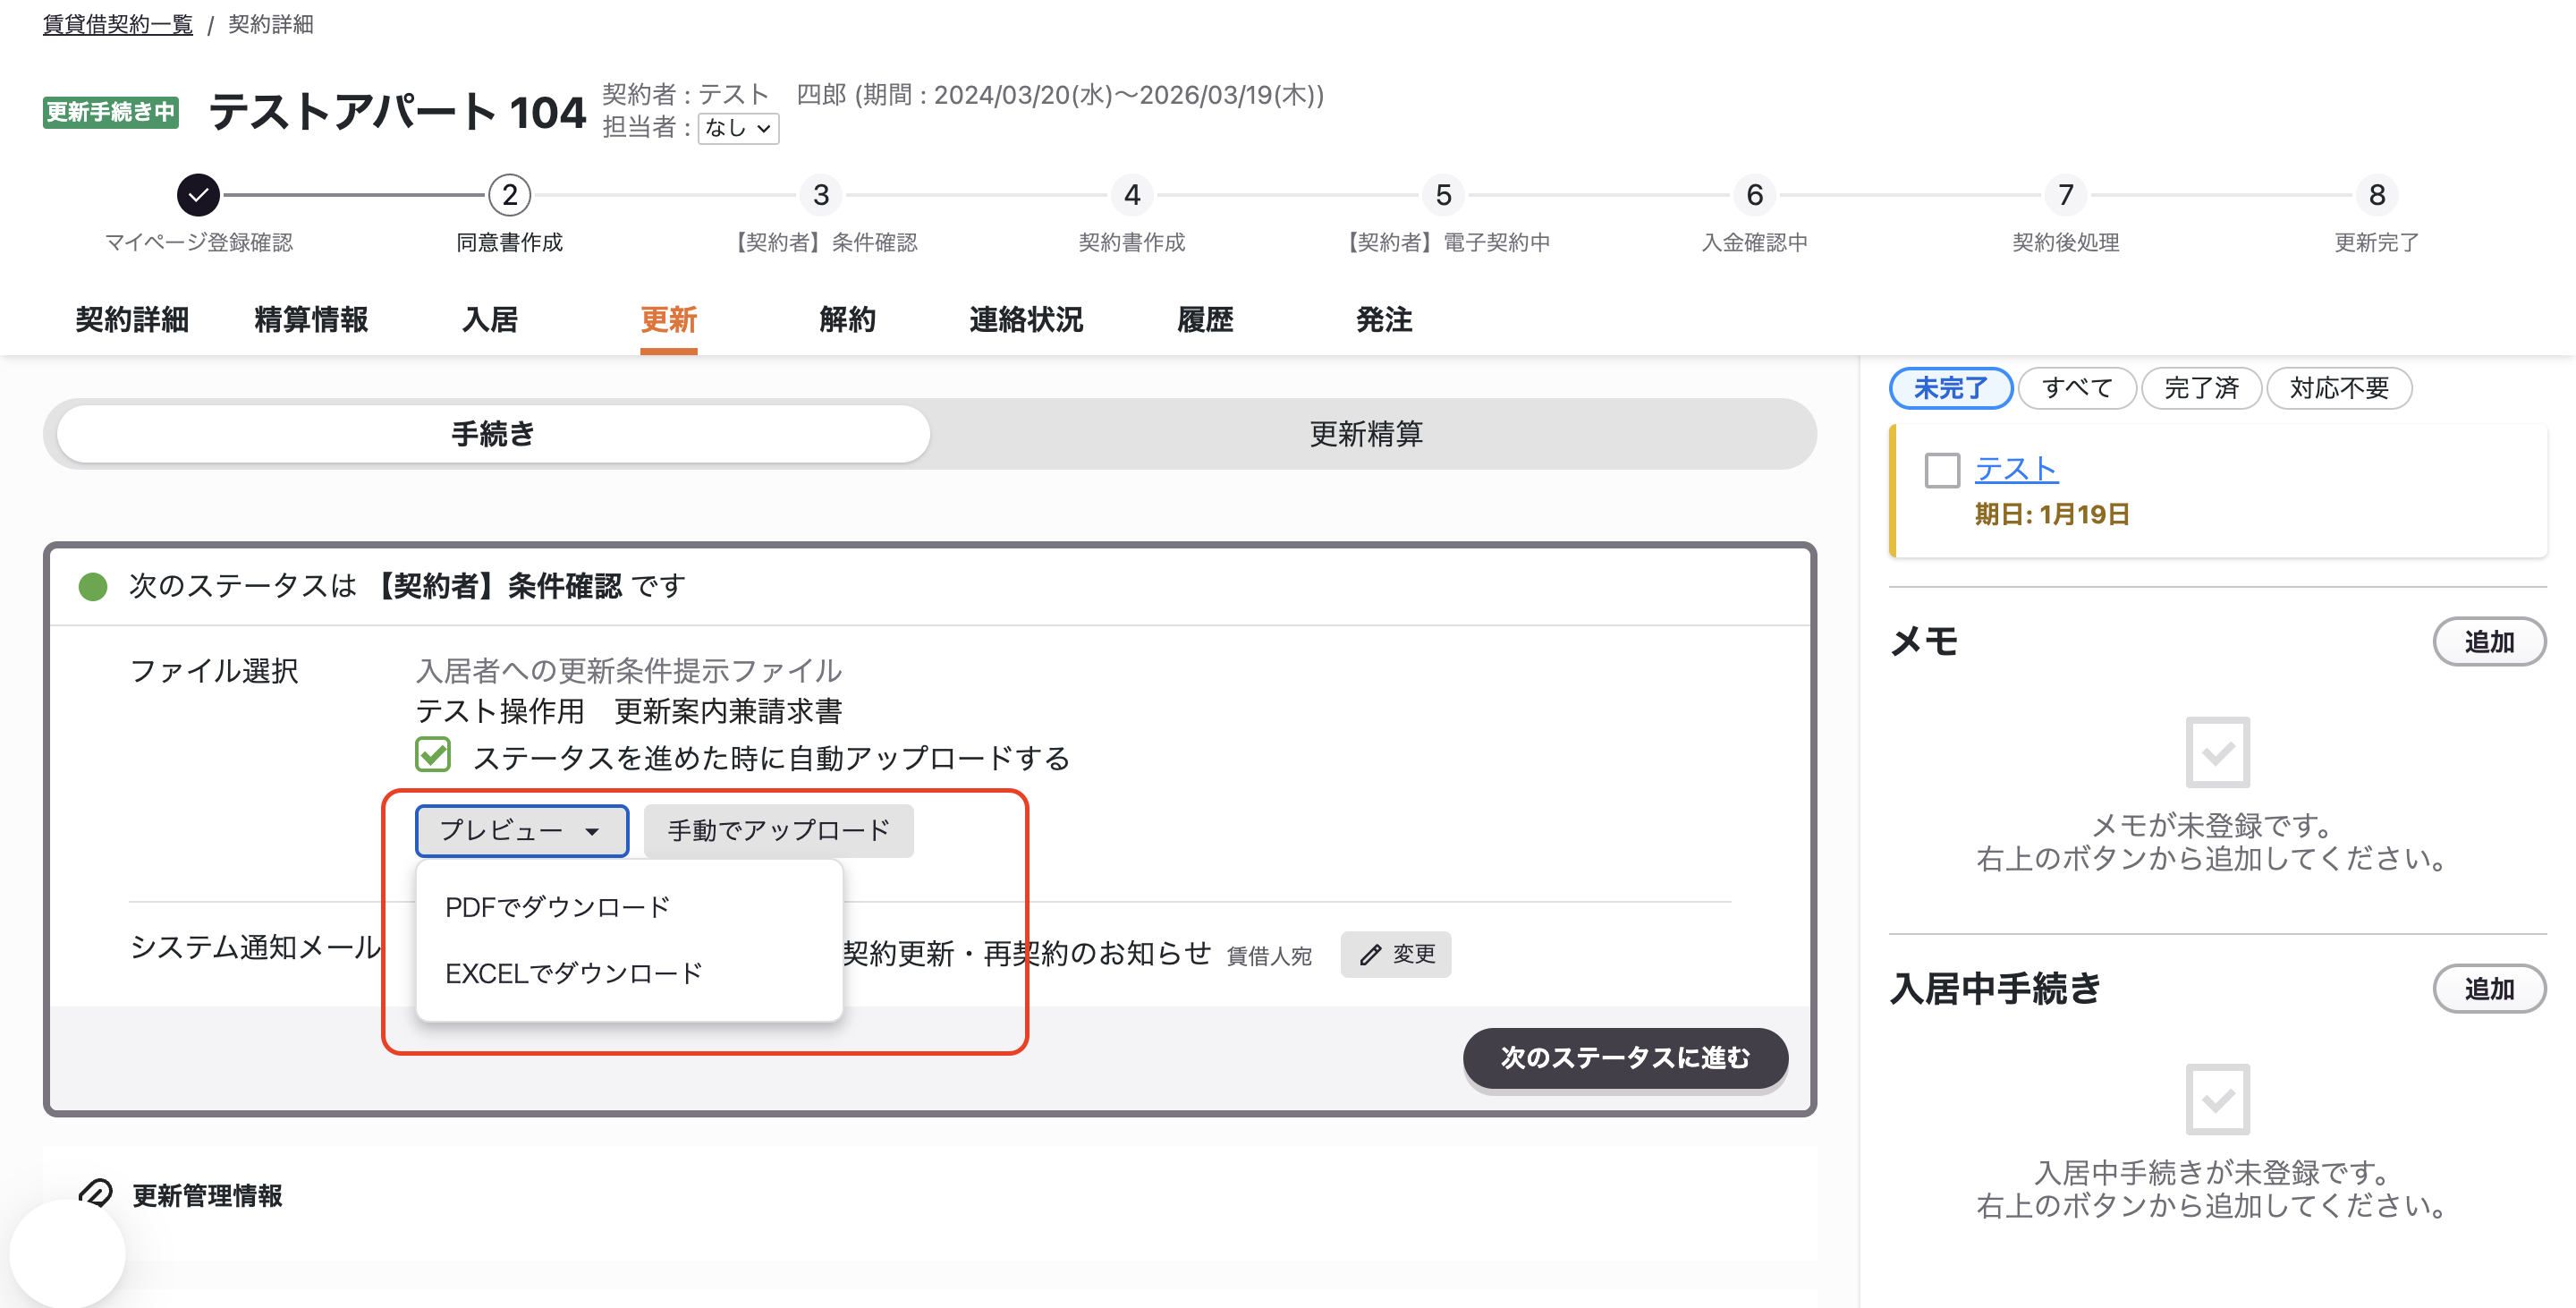The image size is (2576, 1308).
Task: Open the 担当者 なし dropdown
Action: 738,128
